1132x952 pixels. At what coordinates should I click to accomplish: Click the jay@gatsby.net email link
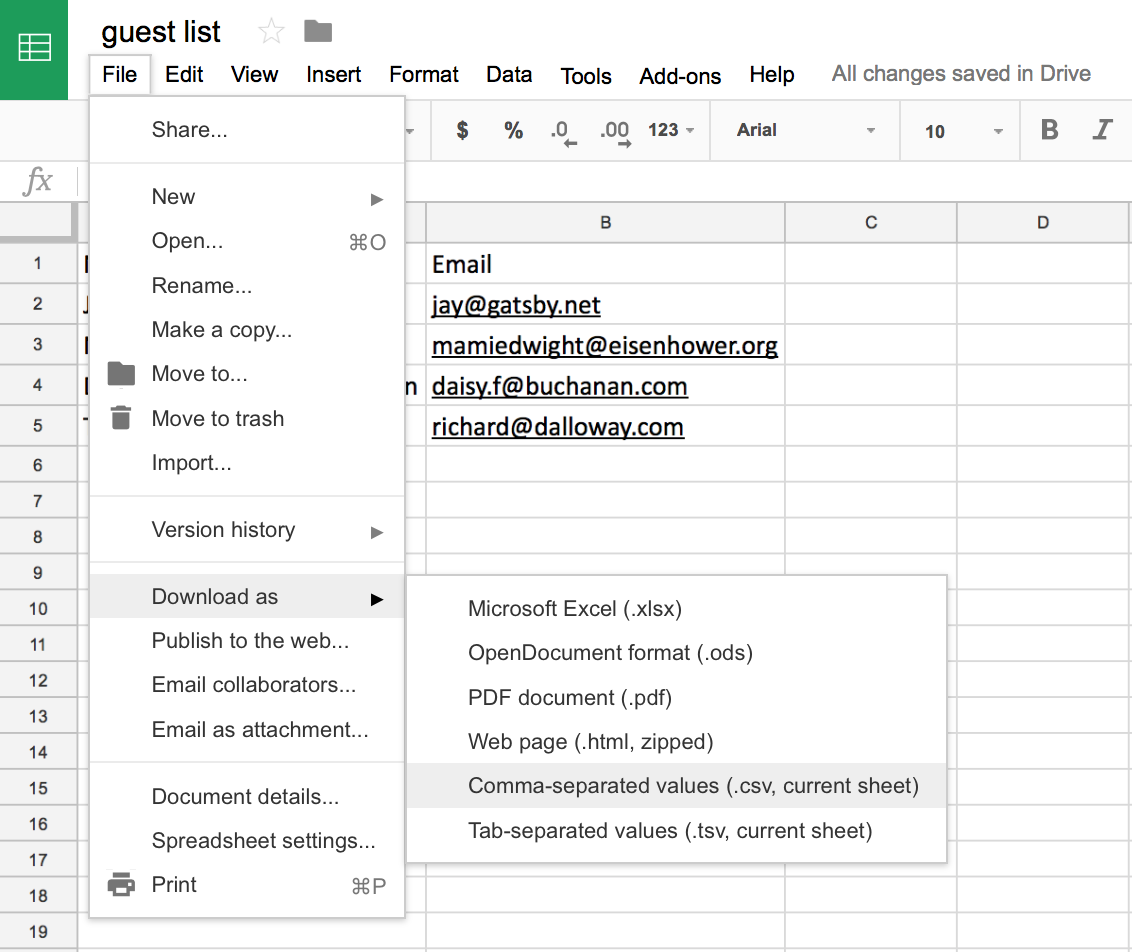pos(516,305)
